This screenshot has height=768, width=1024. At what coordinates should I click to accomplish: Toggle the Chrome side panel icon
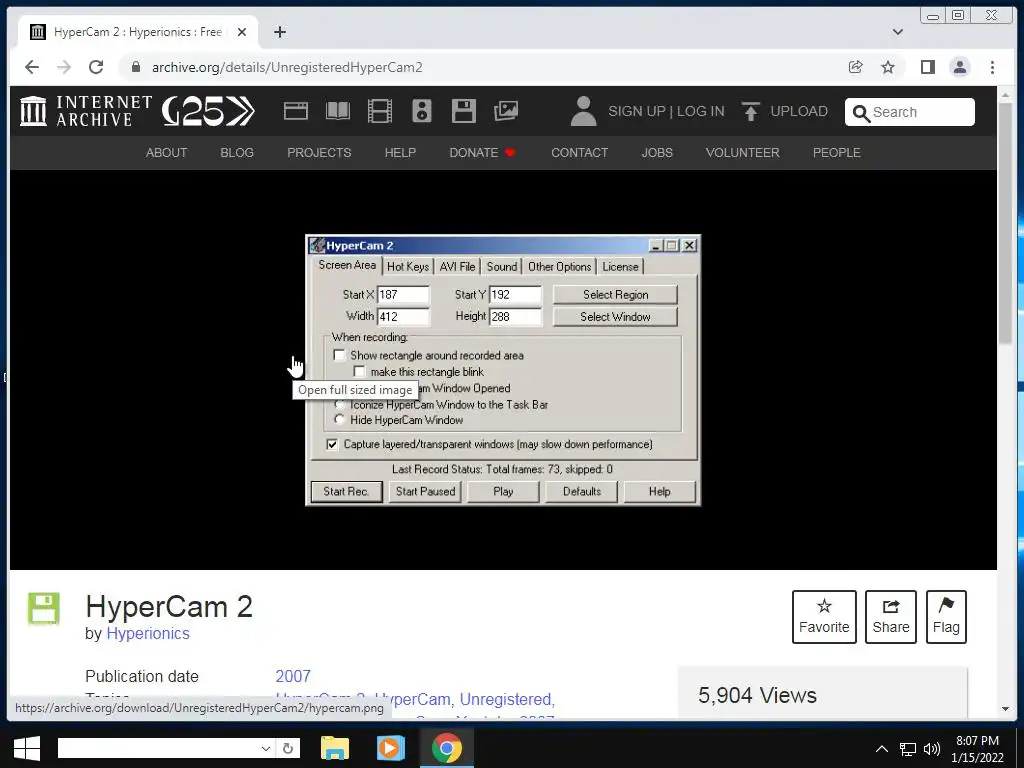pyautogui.click(x=928, y=67)
